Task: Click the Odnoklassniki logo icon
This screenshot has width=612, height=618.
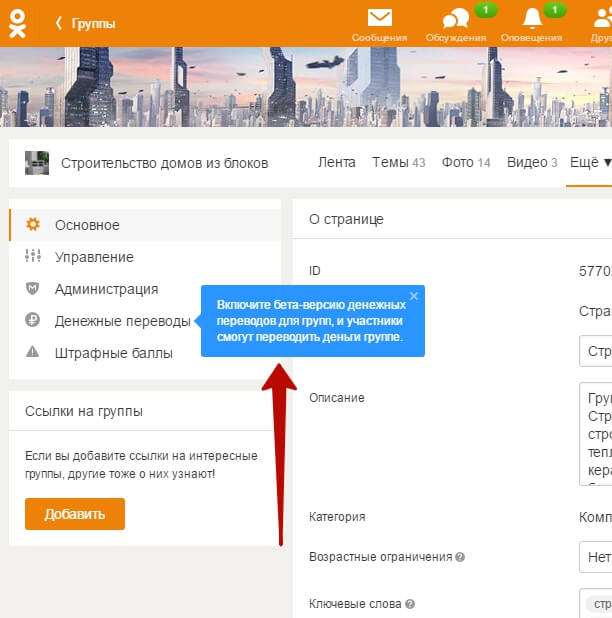Action: point(17,22)
